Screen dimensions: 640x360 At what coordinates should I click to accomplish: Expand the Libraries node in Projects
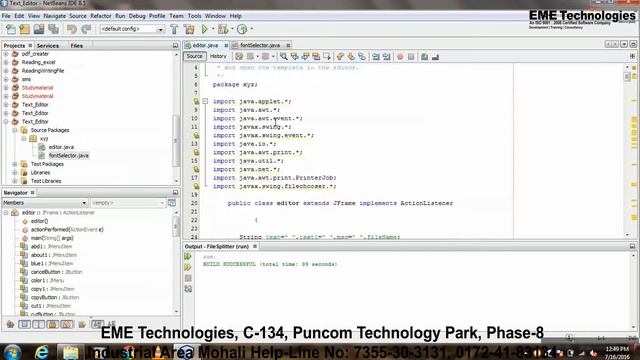pyautogui.click(x=15, y=173)
